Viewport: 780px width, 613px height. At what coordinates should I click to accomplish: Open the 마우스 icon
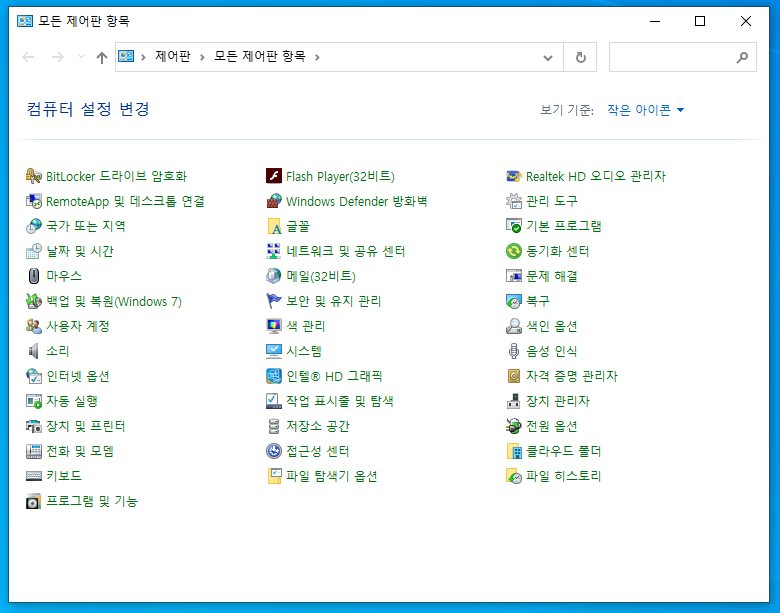click(x=33, y=276)
